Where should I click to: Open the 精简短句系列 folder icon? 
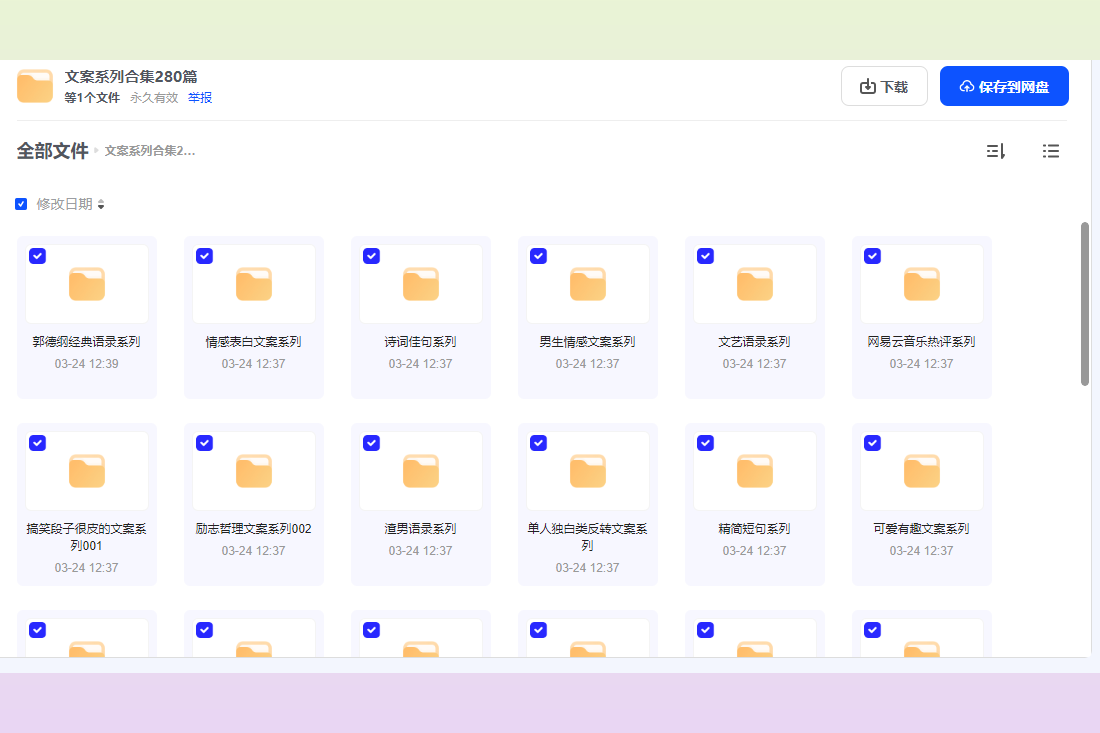[x=755, y=471]
